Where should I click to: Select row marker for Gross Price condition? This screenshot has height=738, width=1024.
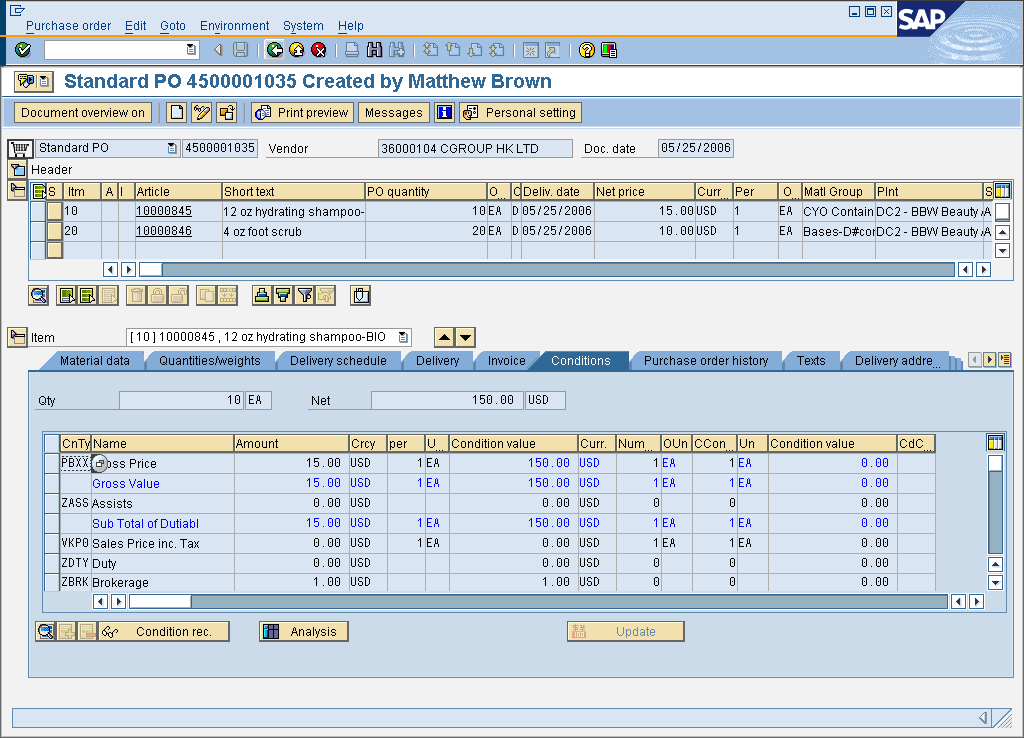pyautogui.click(x=52, y=463)
